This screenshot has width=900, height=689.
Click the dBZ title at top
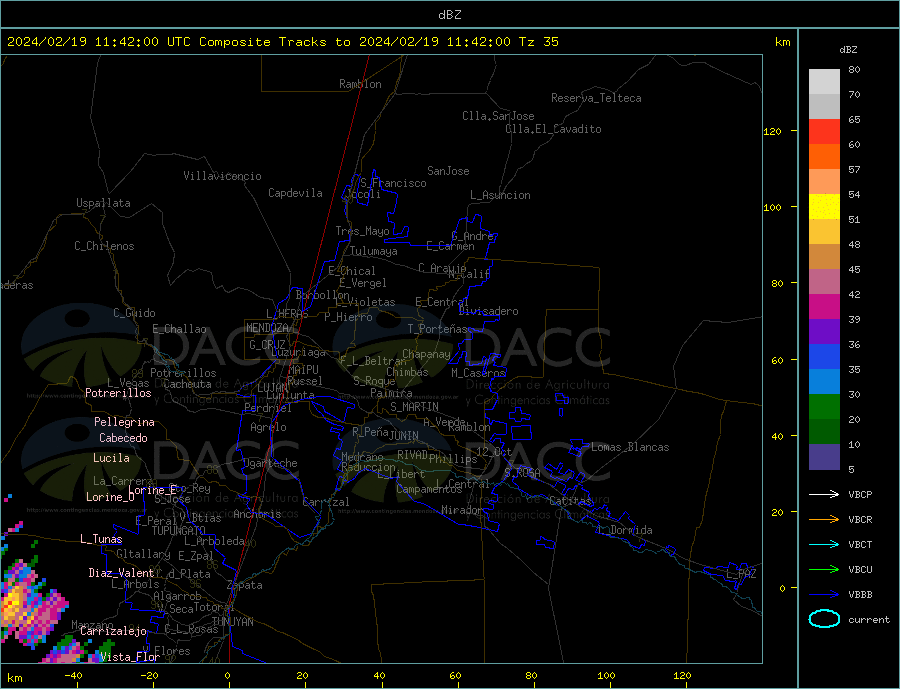pyautogui.click(x=449, y=15)
